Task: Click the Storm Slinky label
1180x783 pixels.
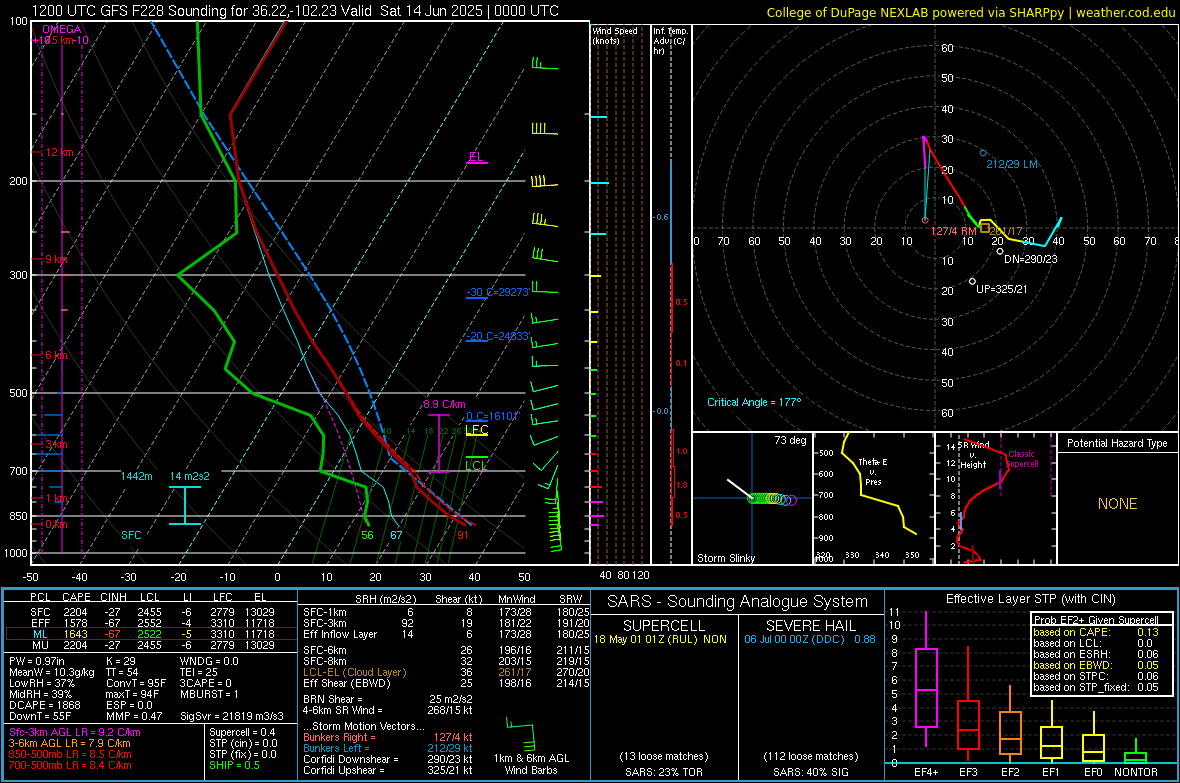Action: coord(725,558)
